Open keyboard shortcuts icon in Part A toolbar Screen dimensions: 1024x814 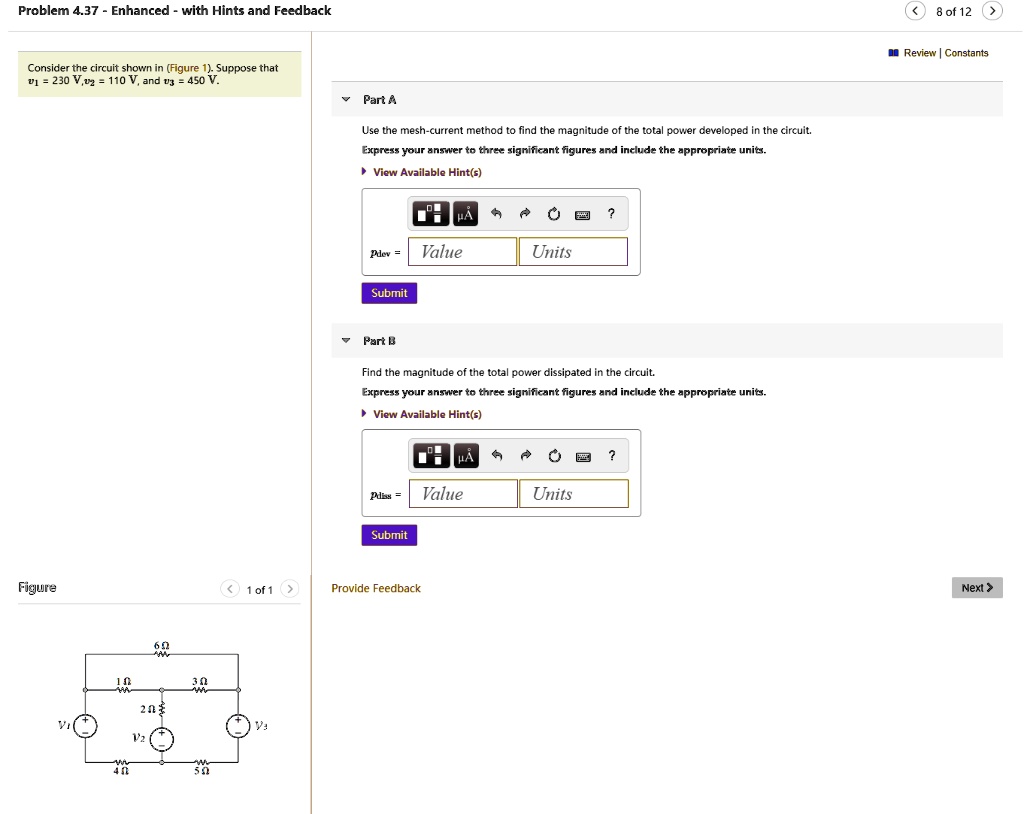point(583,213)
